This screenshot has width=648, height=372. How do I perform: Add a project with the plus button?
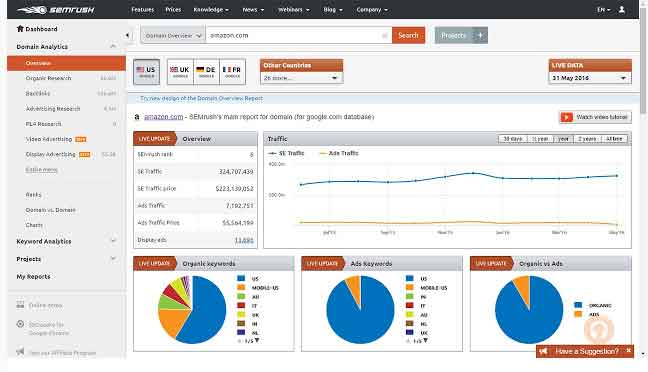click(x=480, y=36)
